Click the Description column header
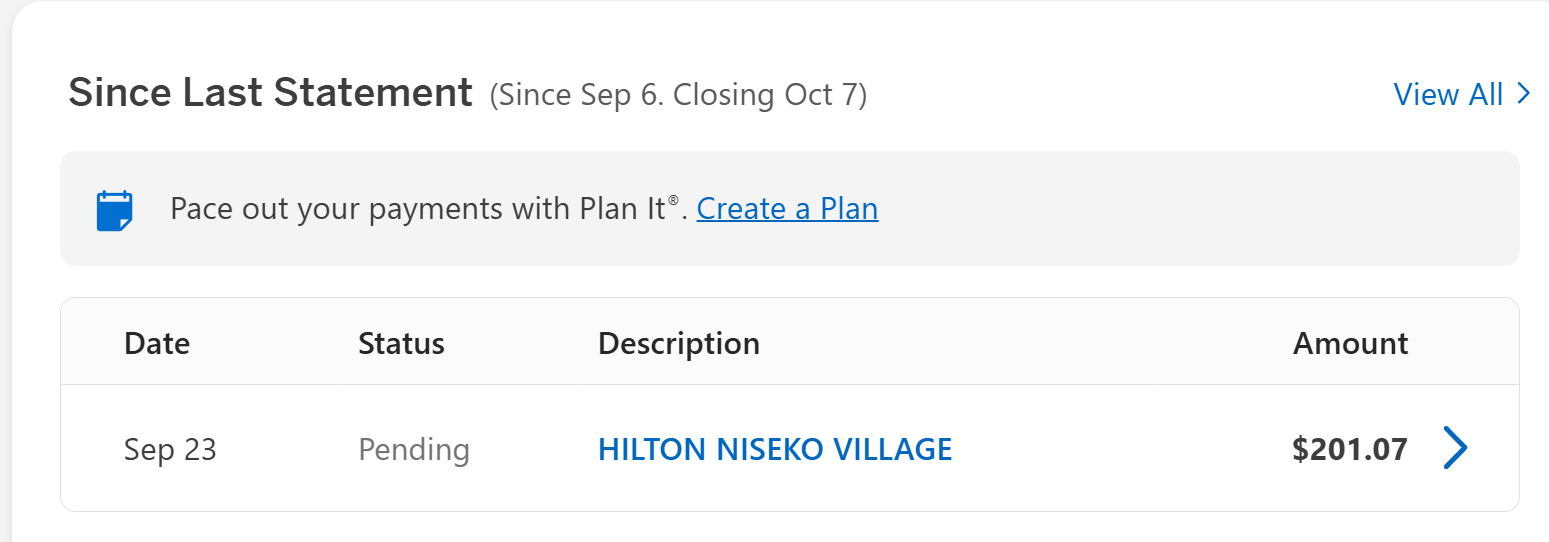 (x=678, y=344)
